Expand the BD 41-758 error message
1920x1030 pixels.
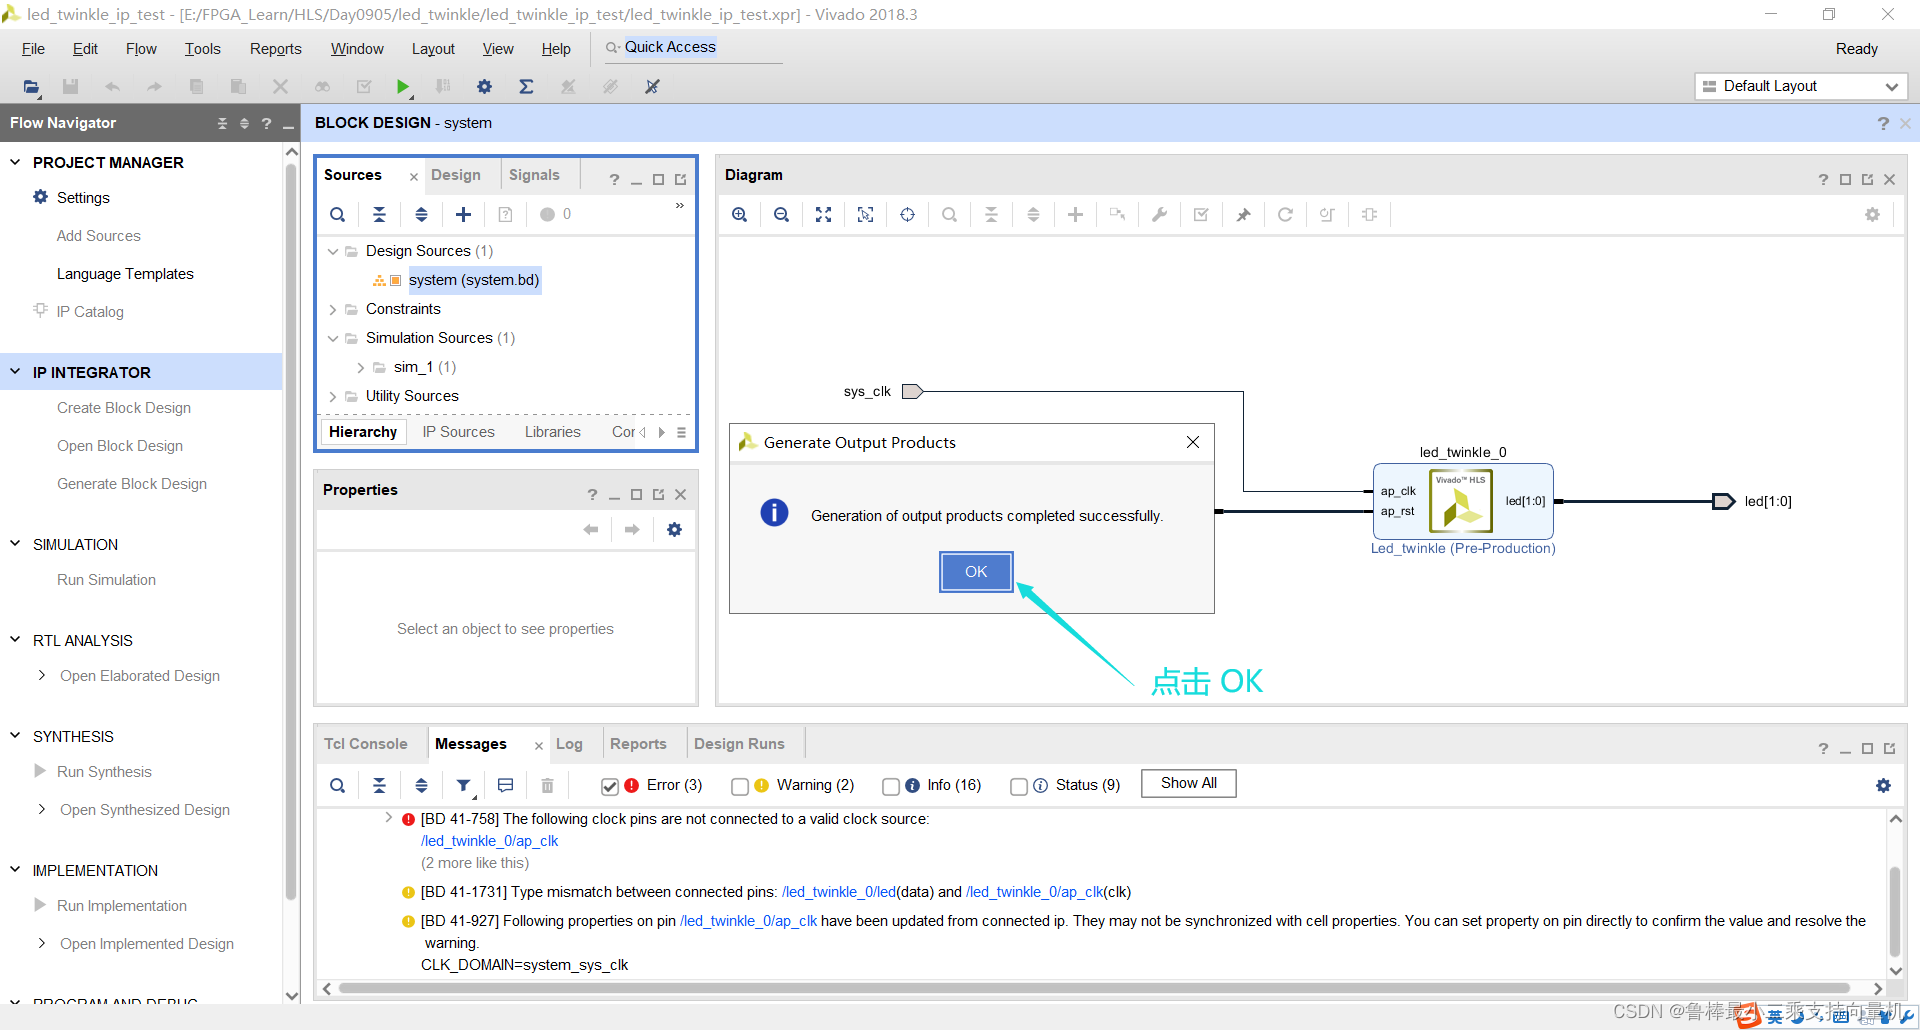pyautogui.click(x=388, y=818)
